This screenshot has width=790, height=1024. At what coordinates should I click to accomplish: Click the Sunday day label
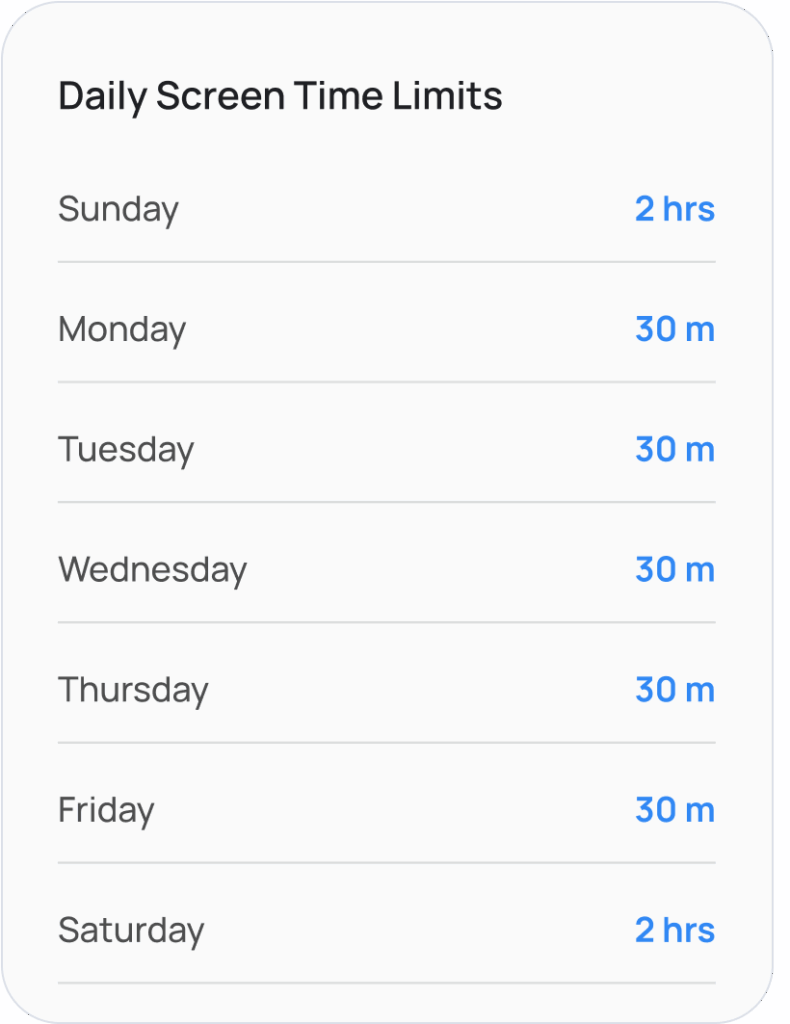(x=118, y=209)
